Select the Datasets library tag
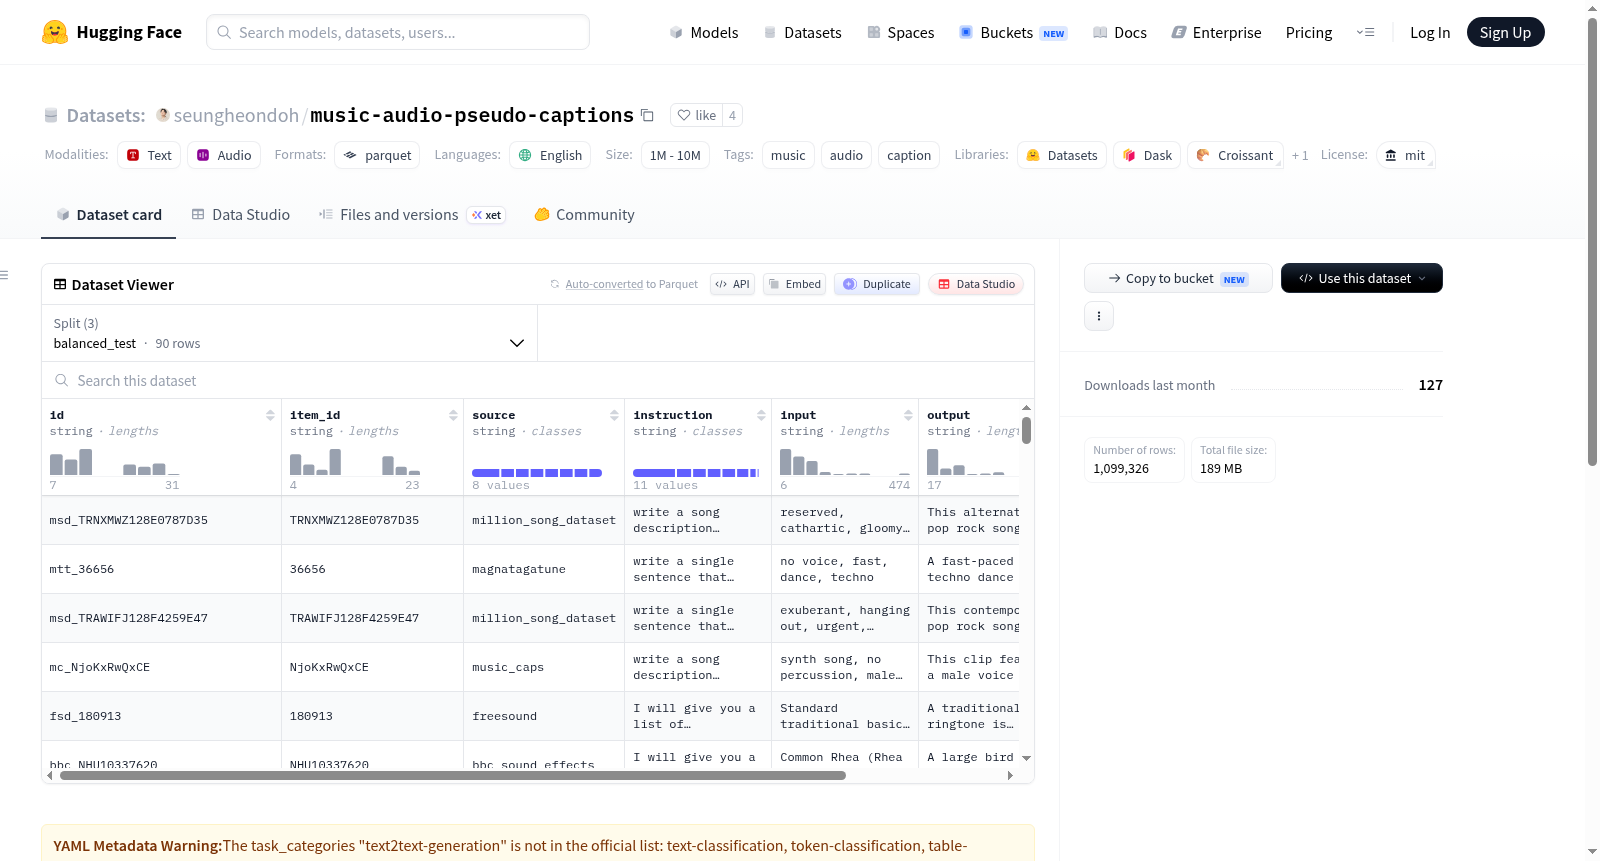The image size is (1600, 861). click(1062, 155)
